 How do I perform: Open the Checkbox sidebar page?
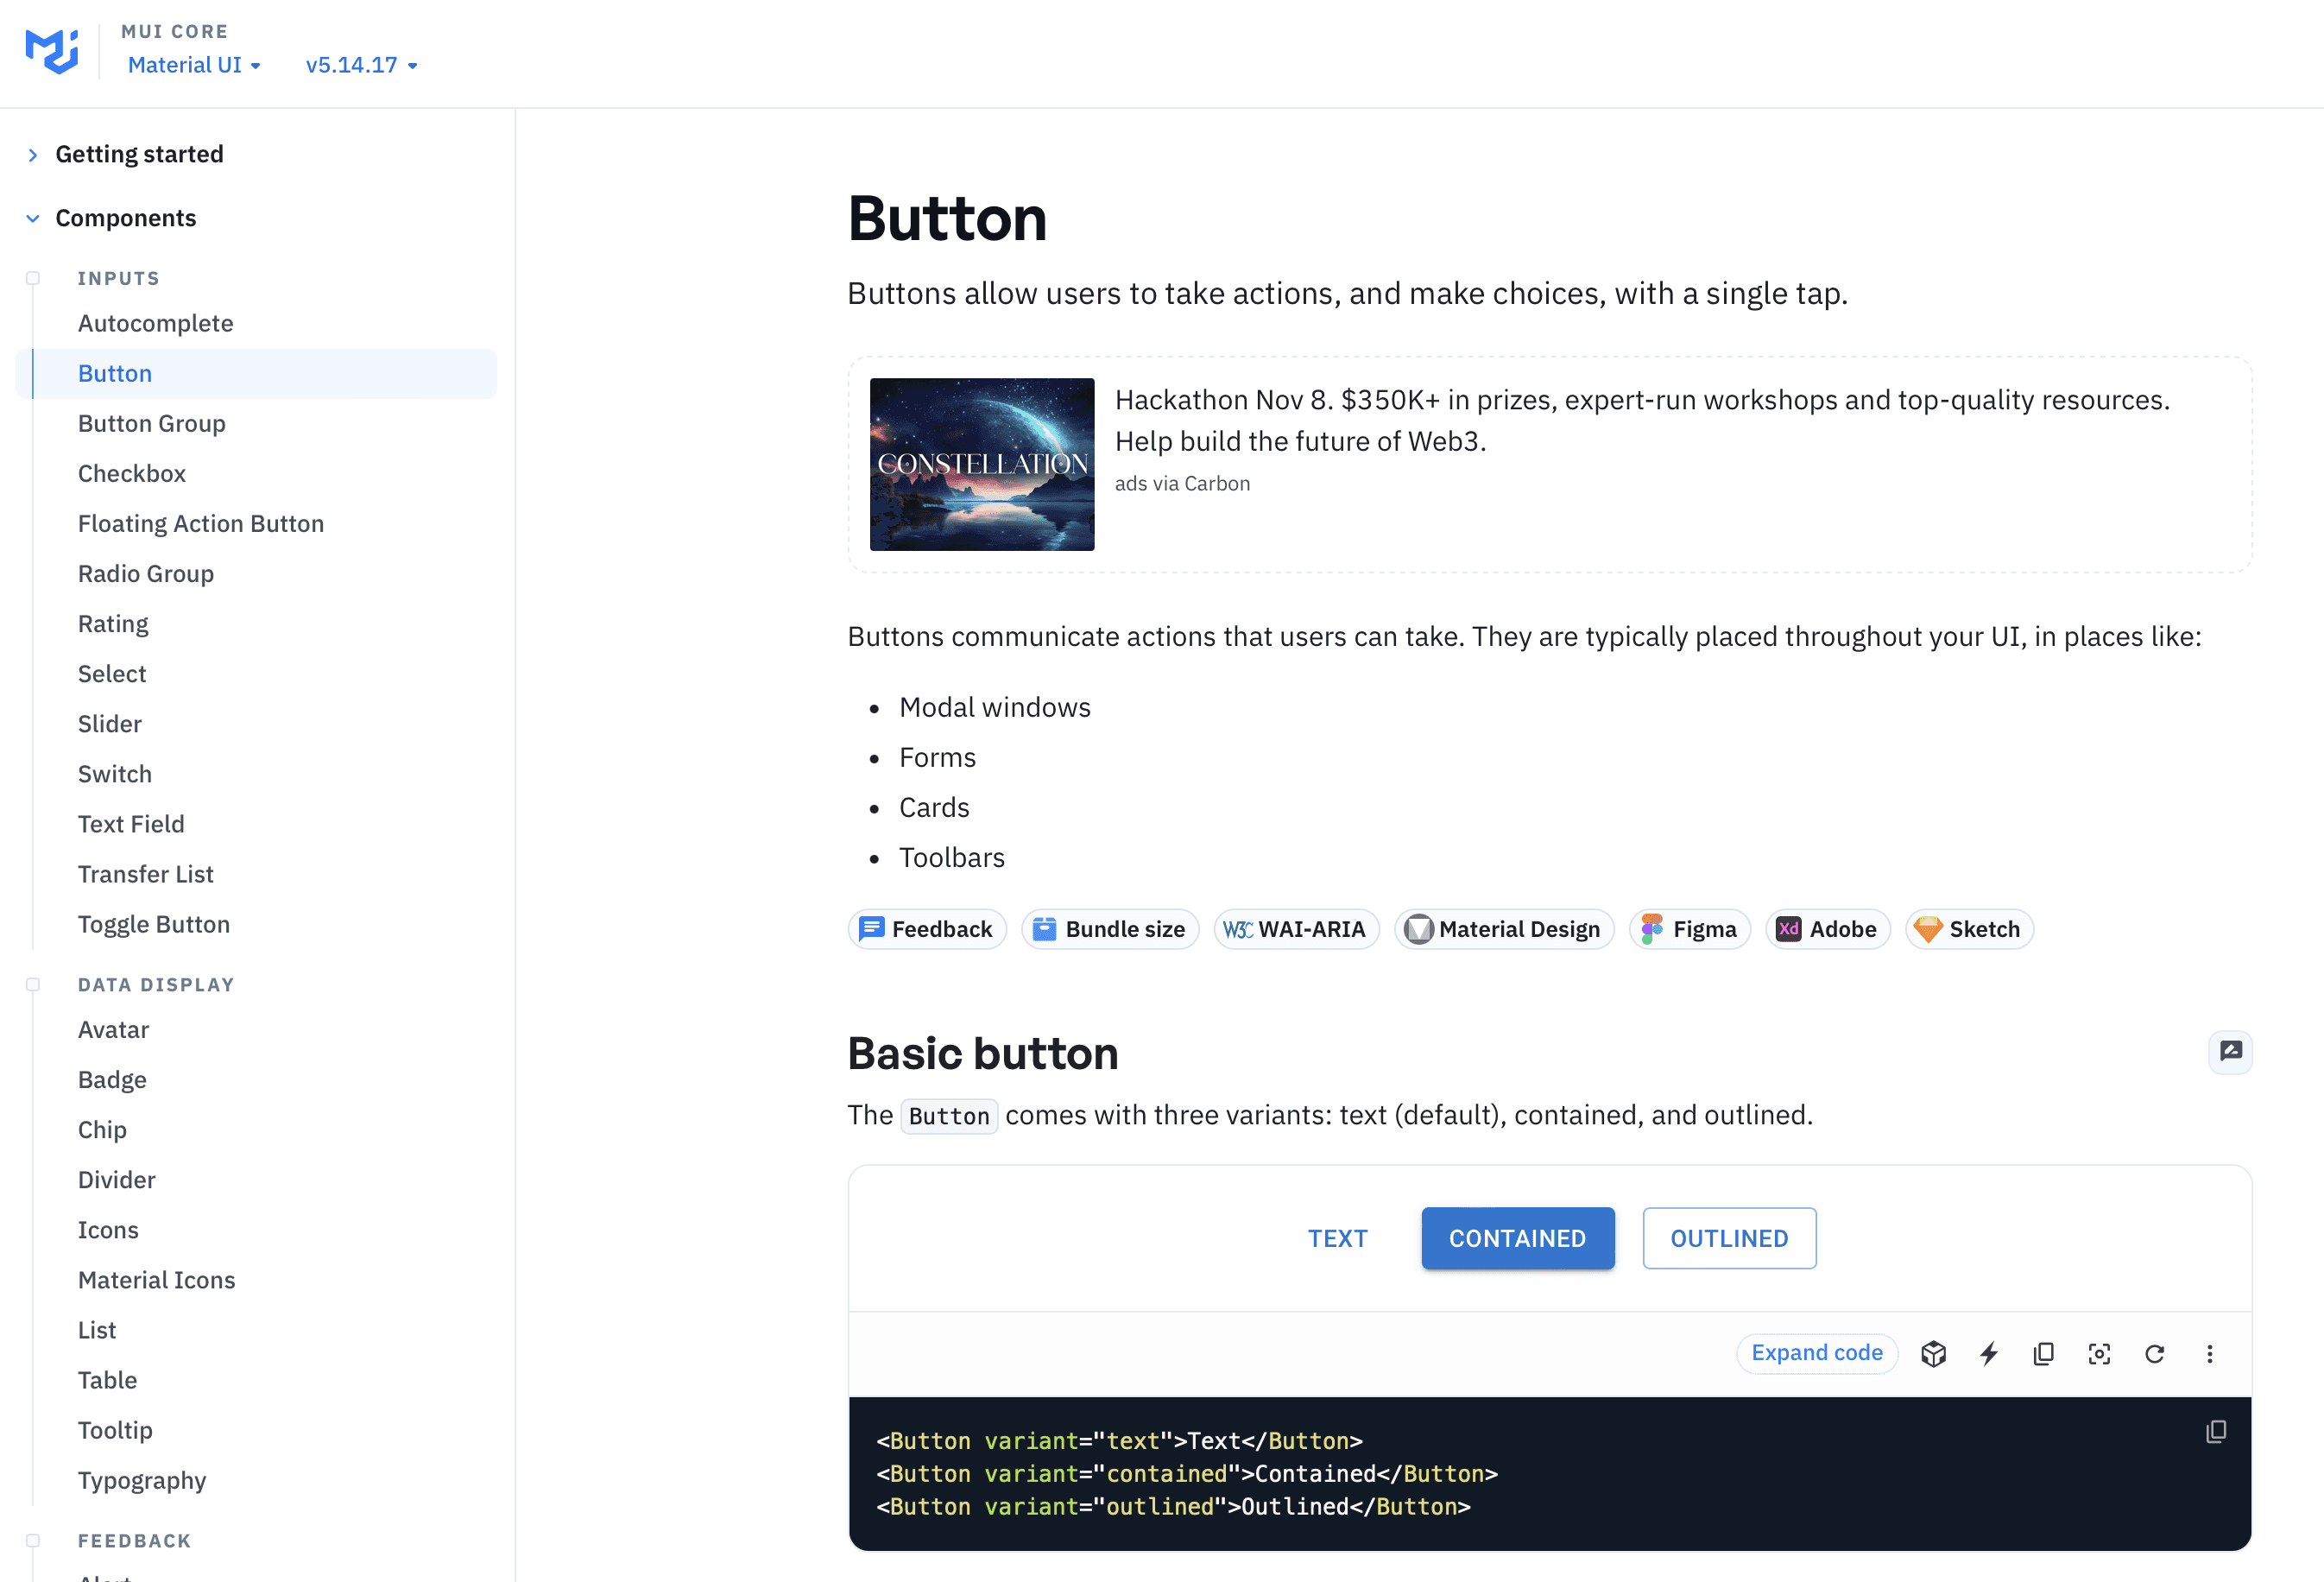(x=132, y=473)
